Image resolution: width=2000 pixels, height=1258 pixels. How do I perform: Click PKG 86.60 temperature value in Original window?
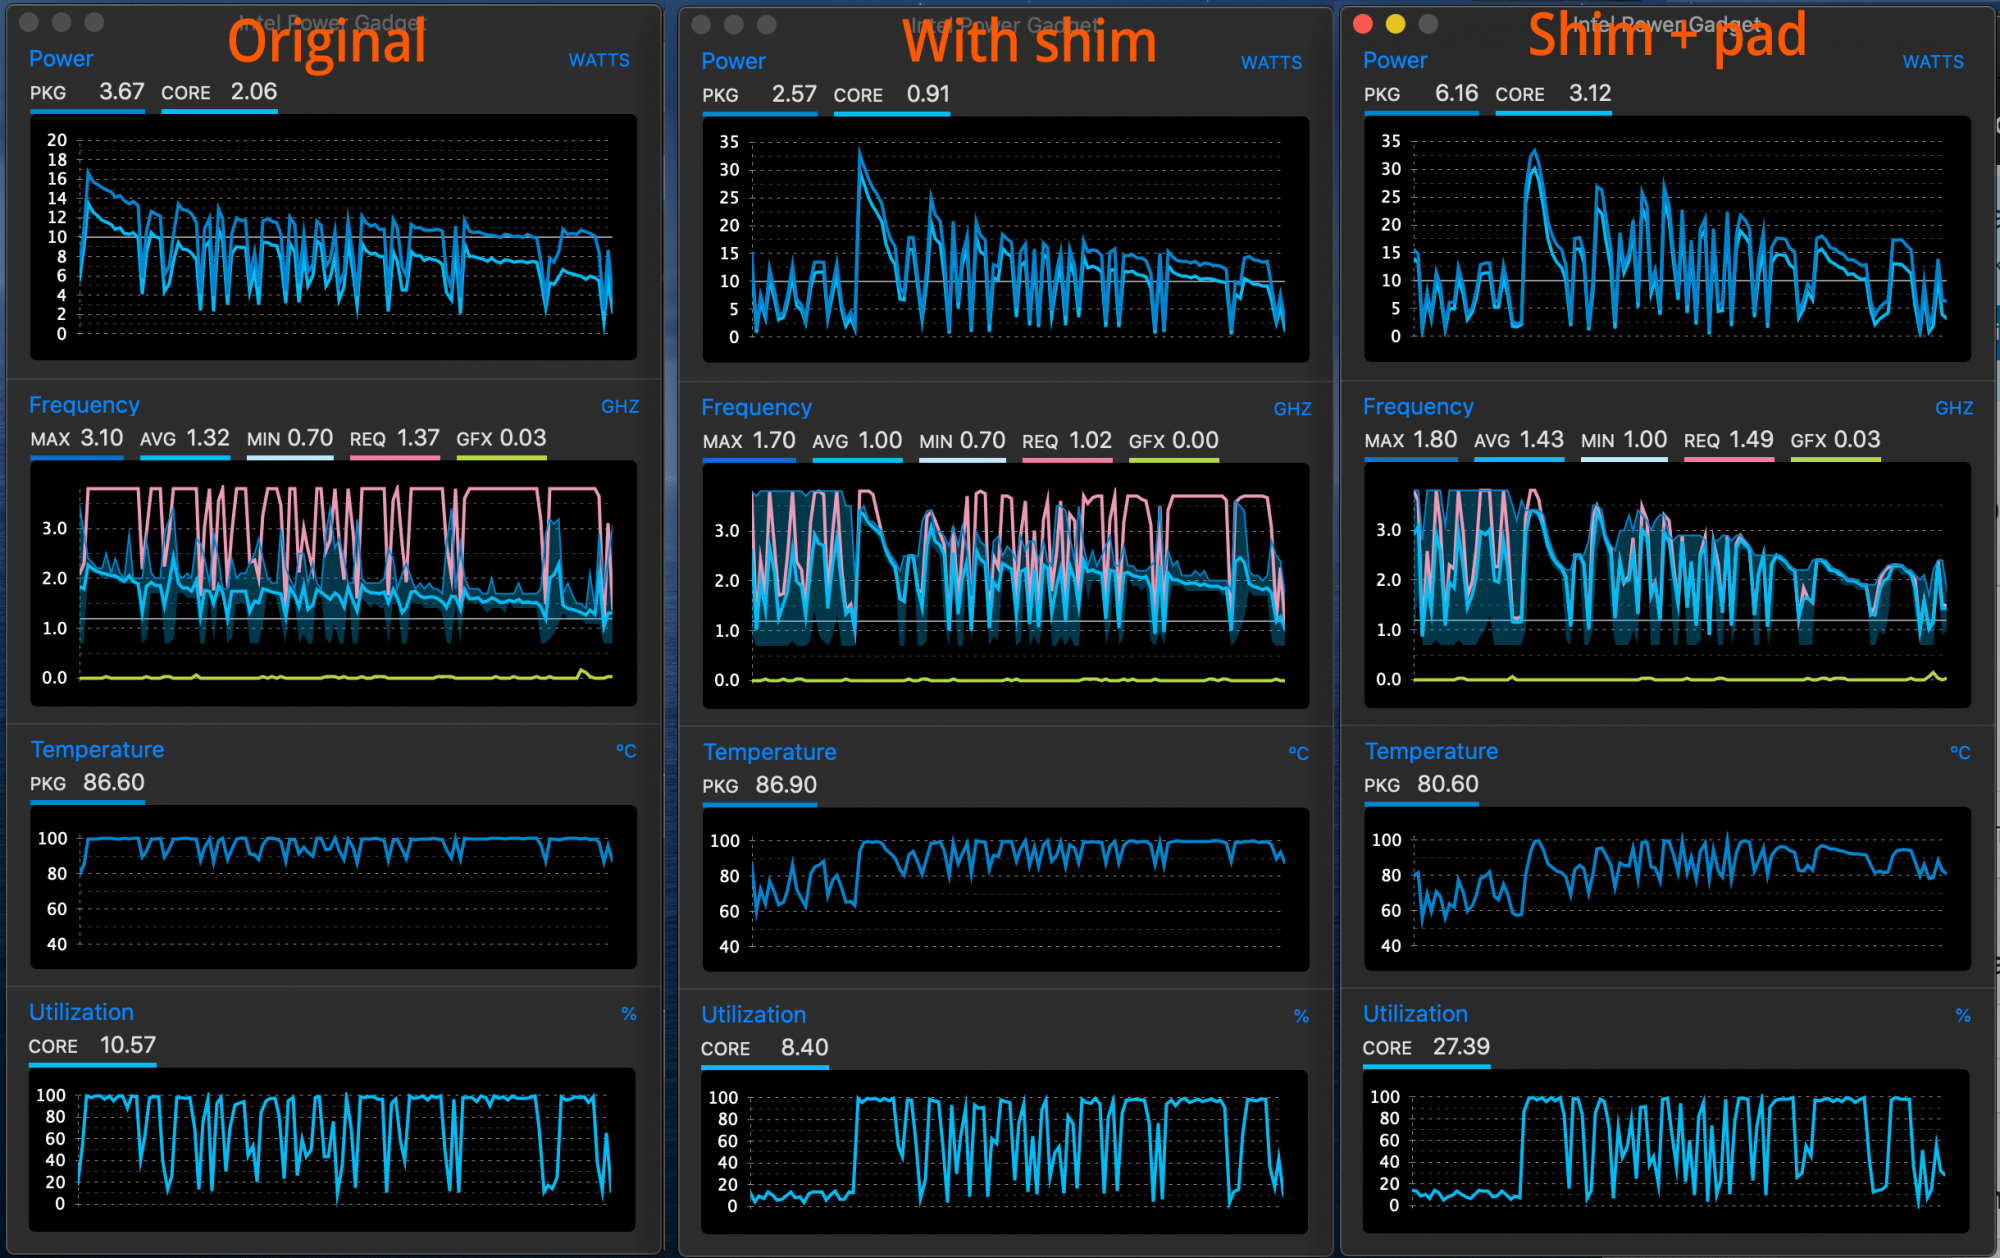click(x=113, y=782)
